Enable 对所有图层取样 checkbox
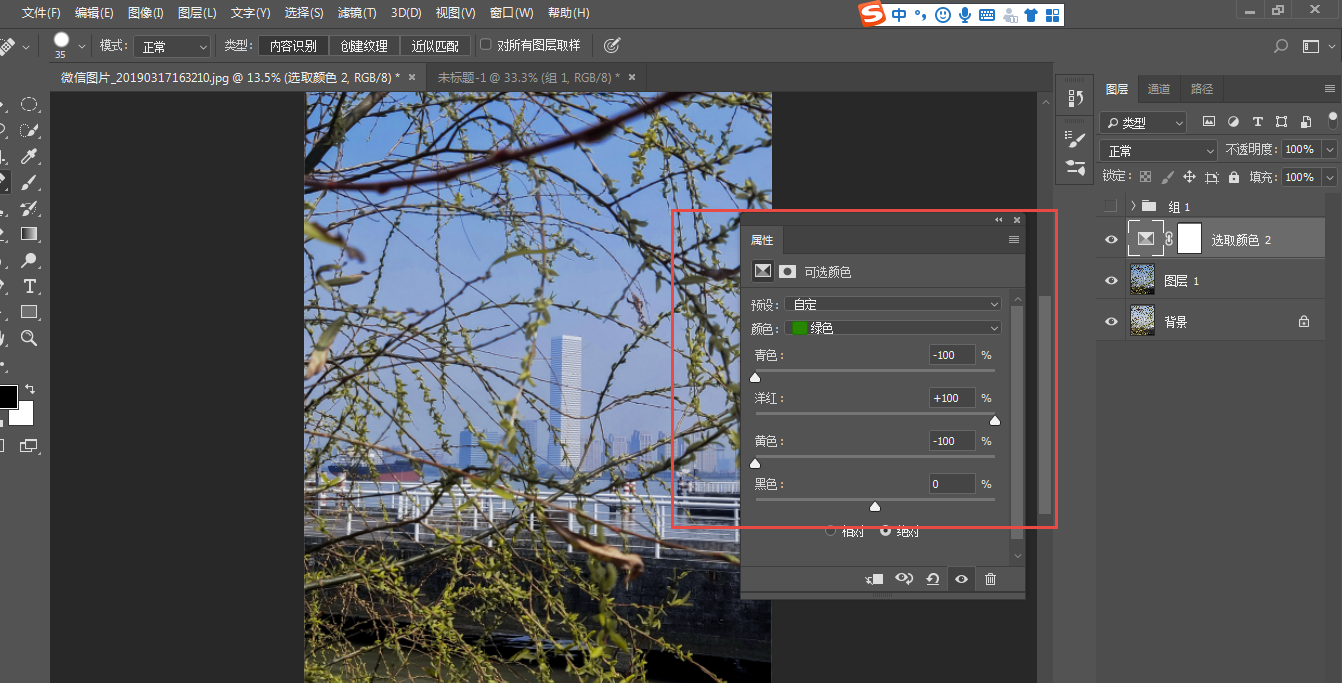The height and width of the screenshot is (683, 1342). click(486, 45)
